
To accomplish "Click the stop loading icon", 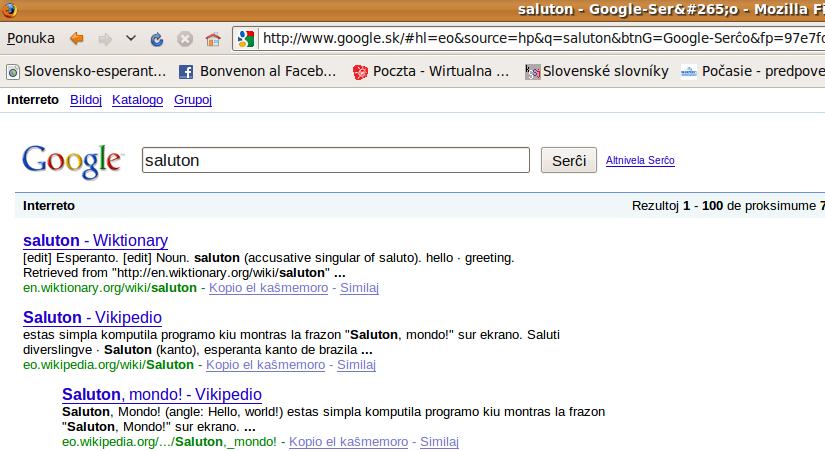I will [185, 39].
